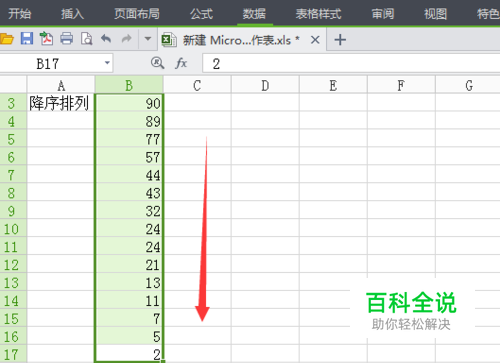Switch to the 公式 tab
500x363 pixels.
201,14
